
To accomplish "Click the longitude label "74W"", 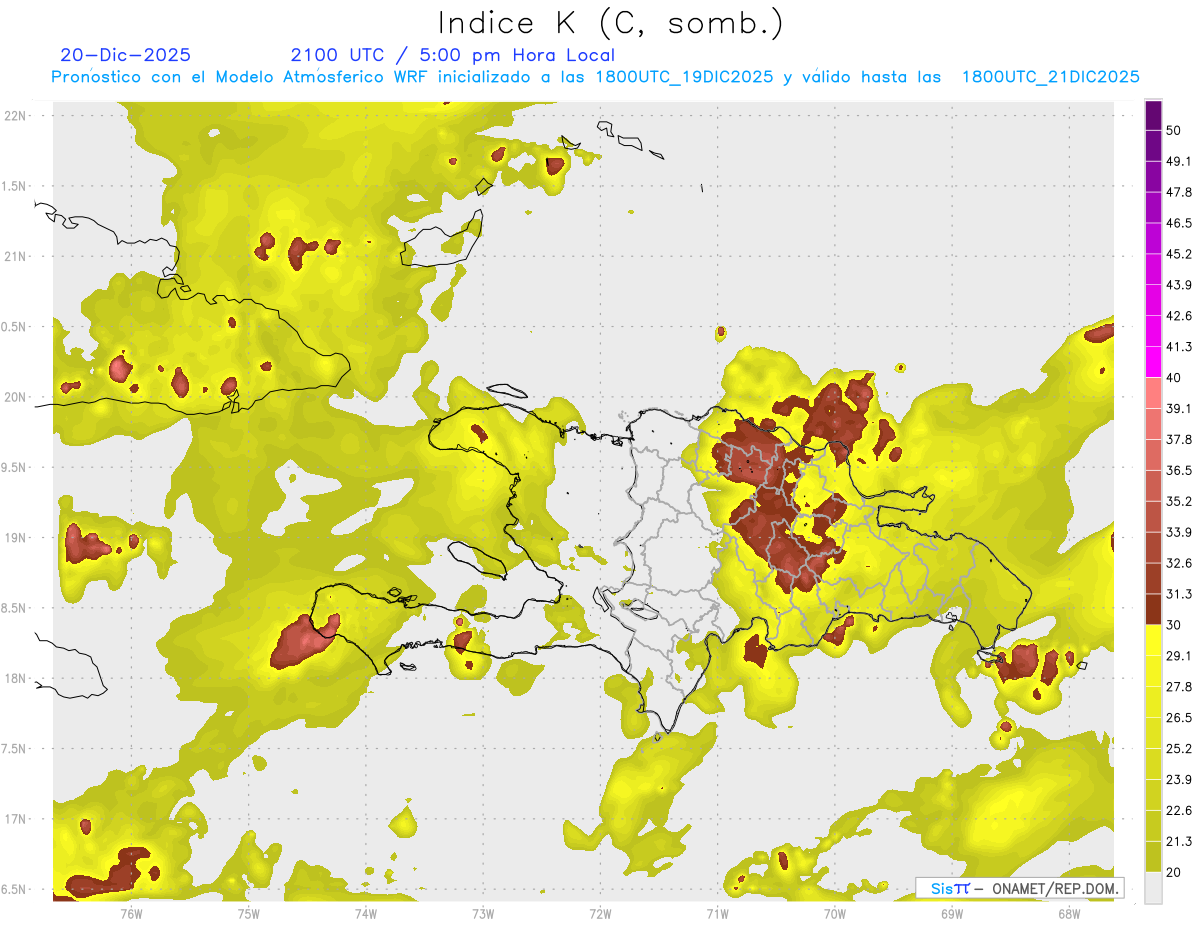I will pos(366,913).
